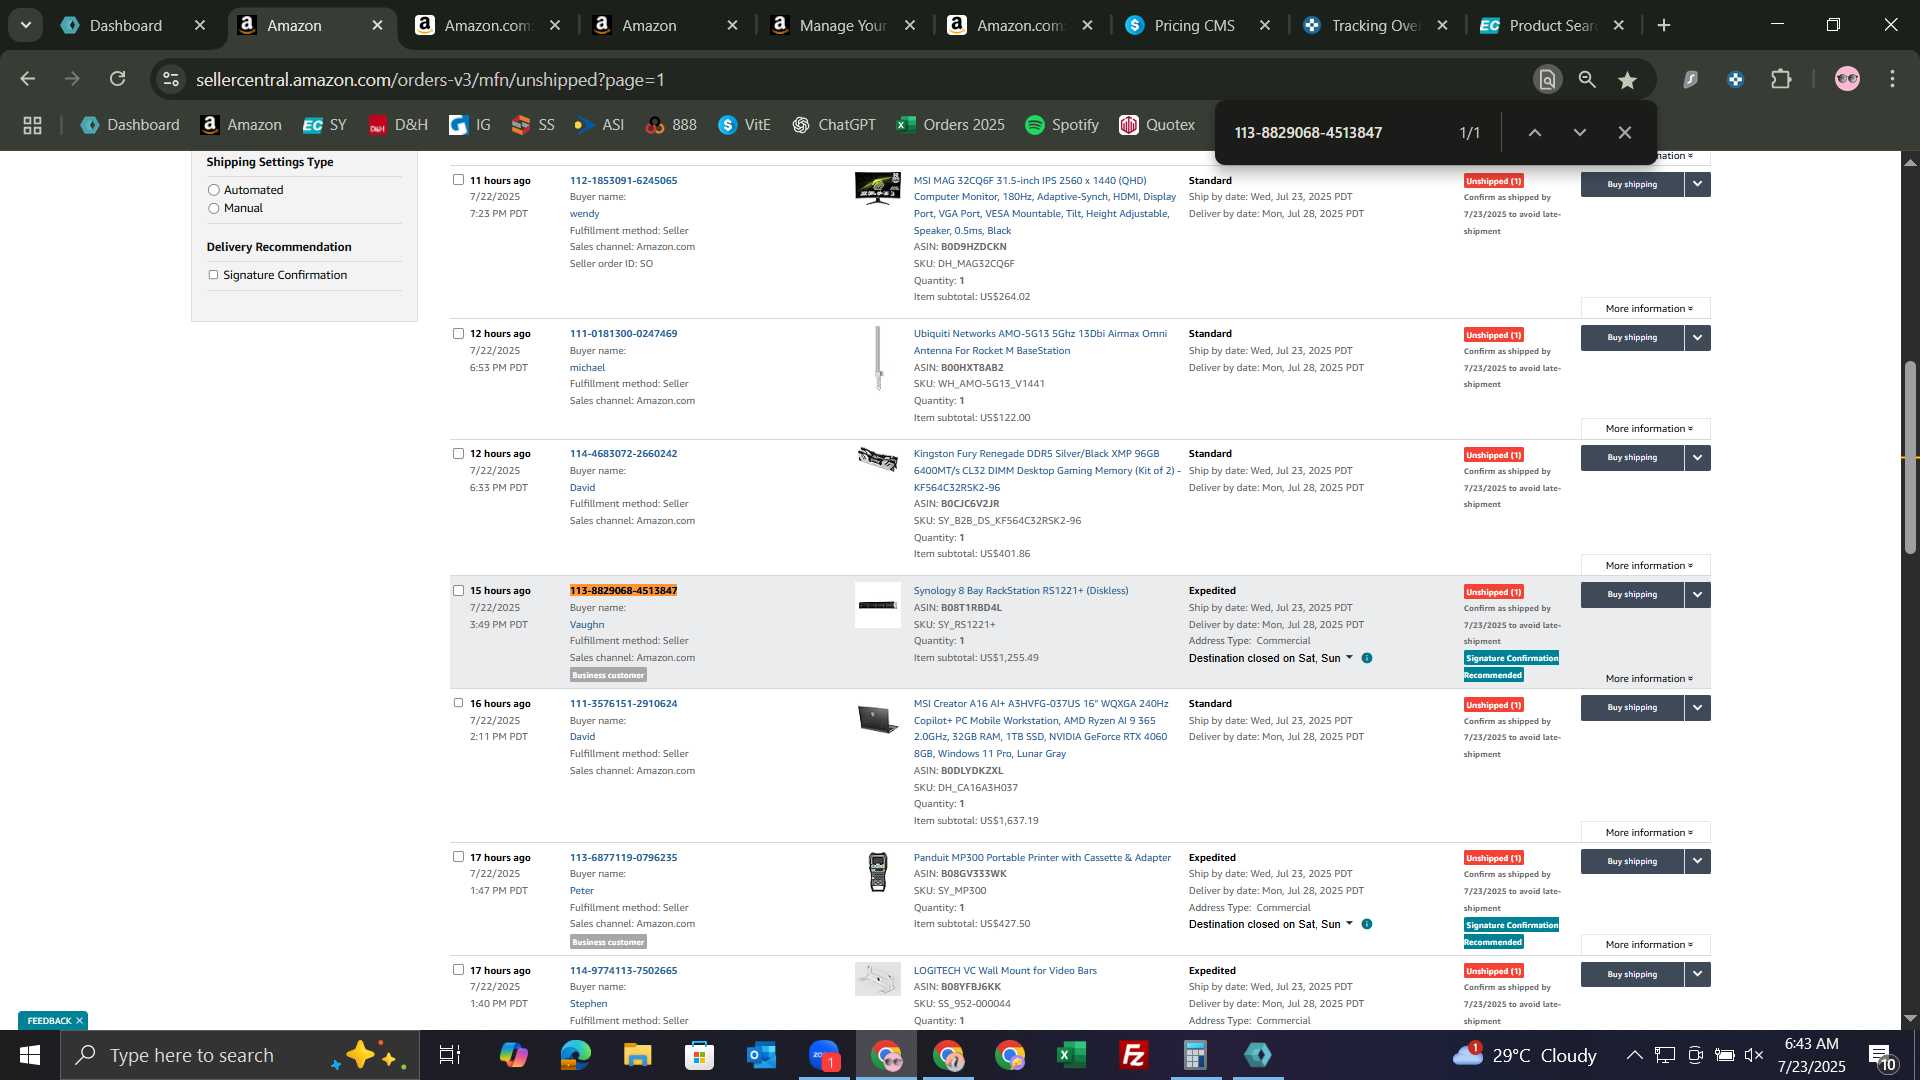The image size is (1920, 1080).
Task: Tick checkbox for order 112-1853091-6245065
Action: [458, 180]
